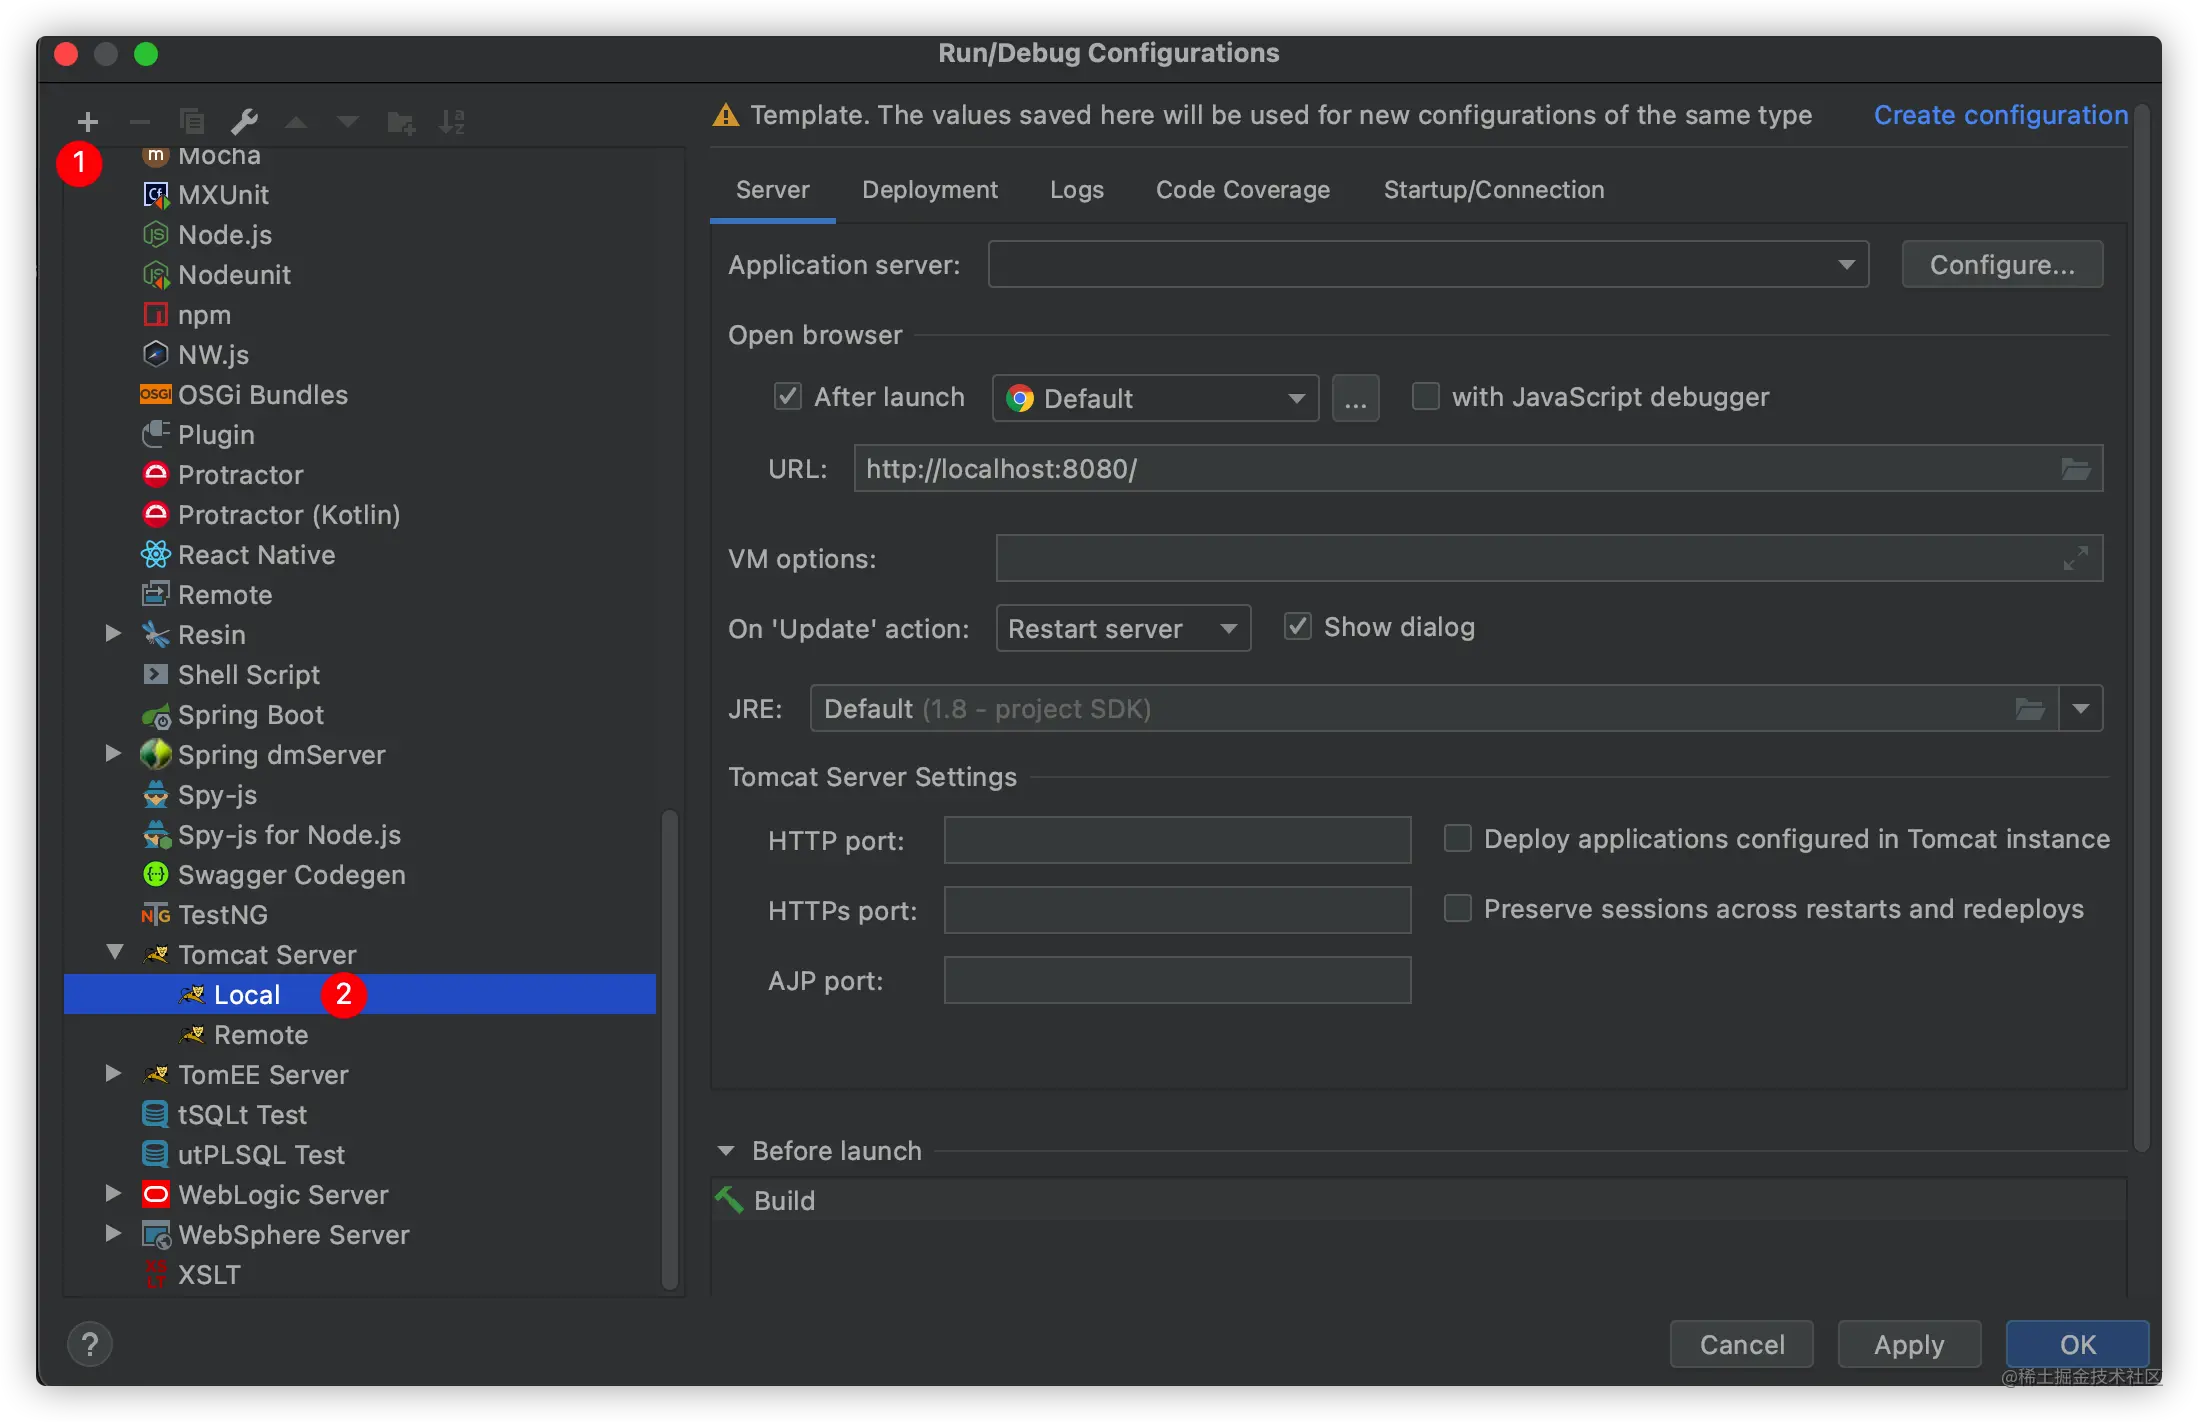Switch to the Deployment tab
This screenshot has width=2198, height=1422.
coord(929,190)
